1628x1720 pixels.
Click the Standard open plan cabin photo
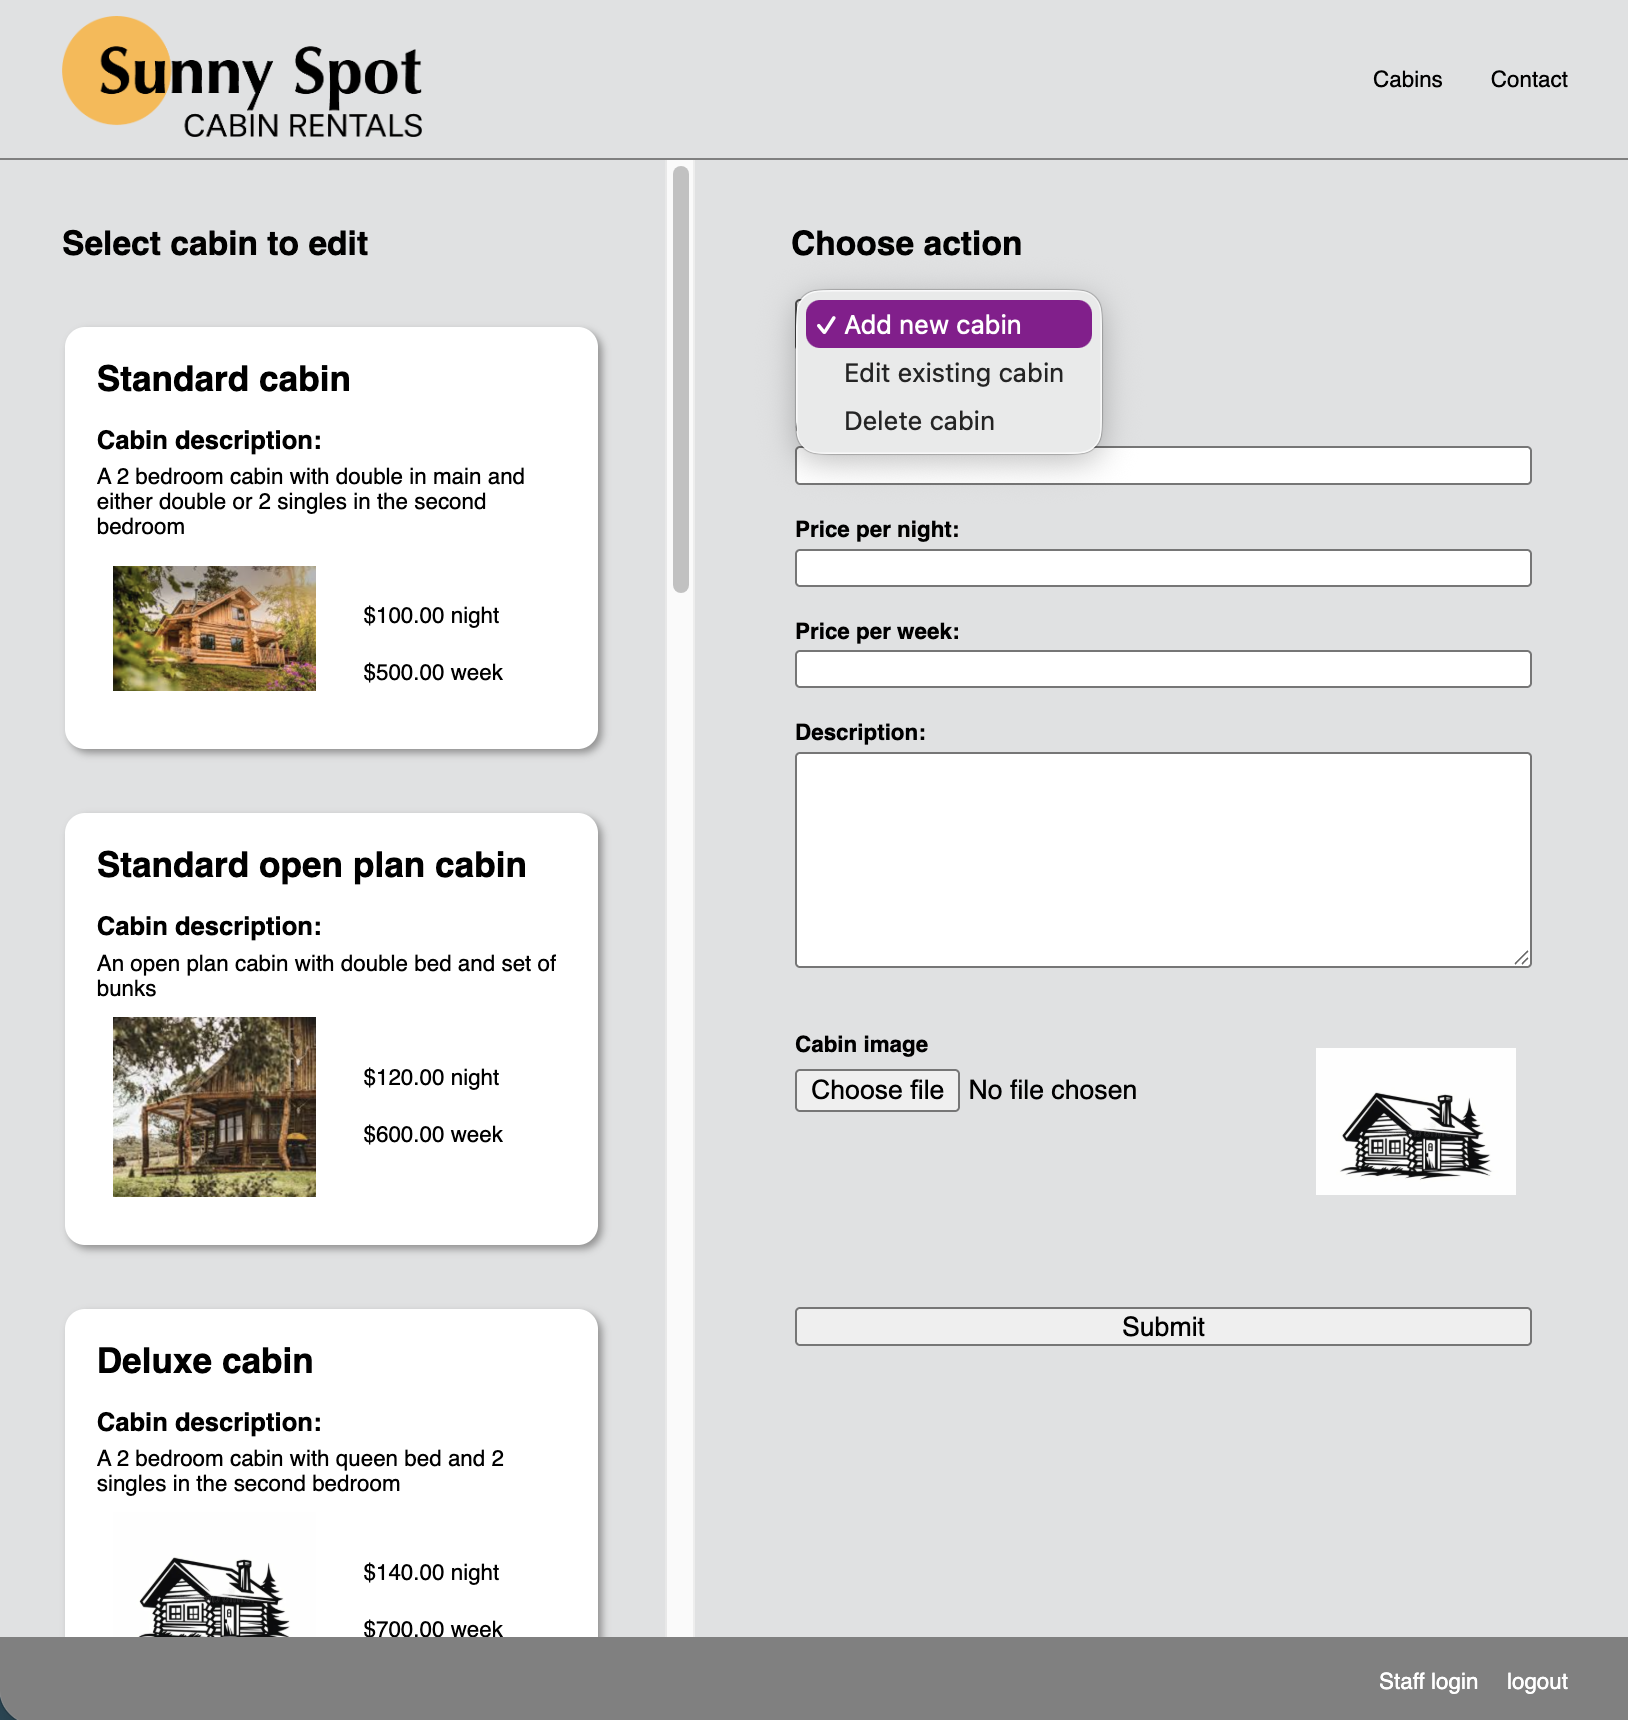pos(213,1107)
